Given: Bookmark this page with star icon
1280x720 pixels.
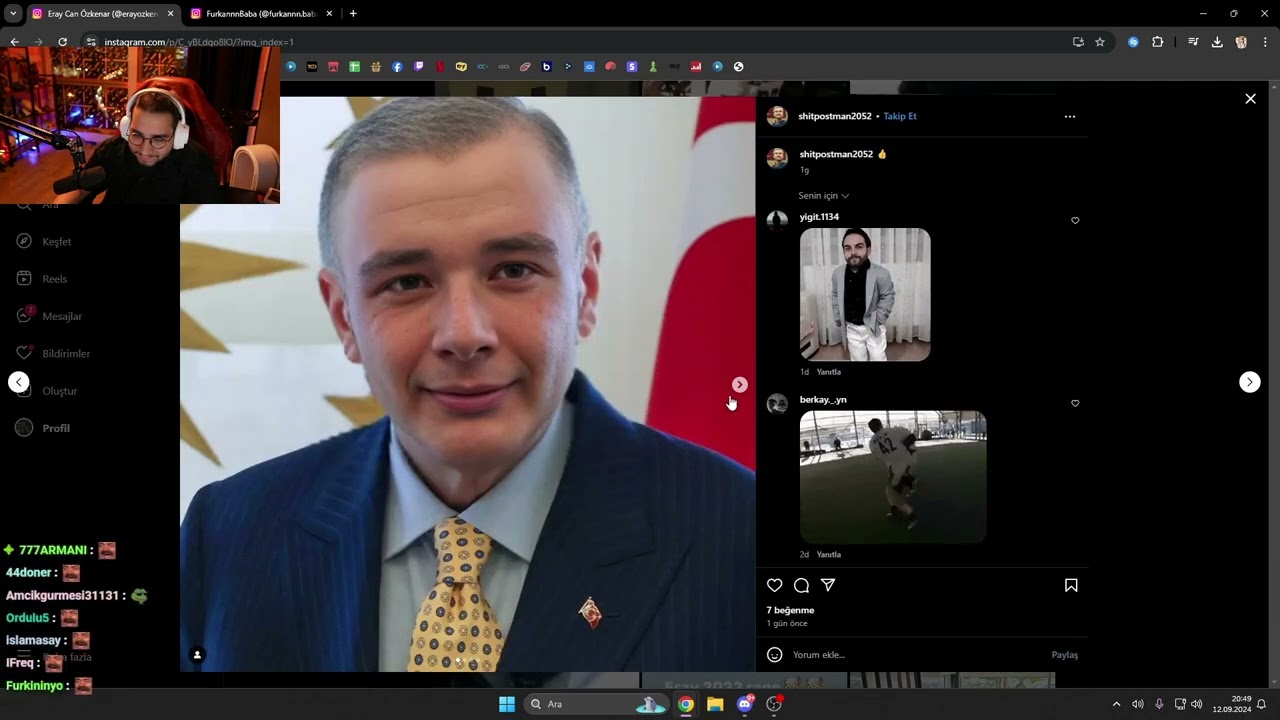Looking at the screenshot, I should click(1100, 42).
